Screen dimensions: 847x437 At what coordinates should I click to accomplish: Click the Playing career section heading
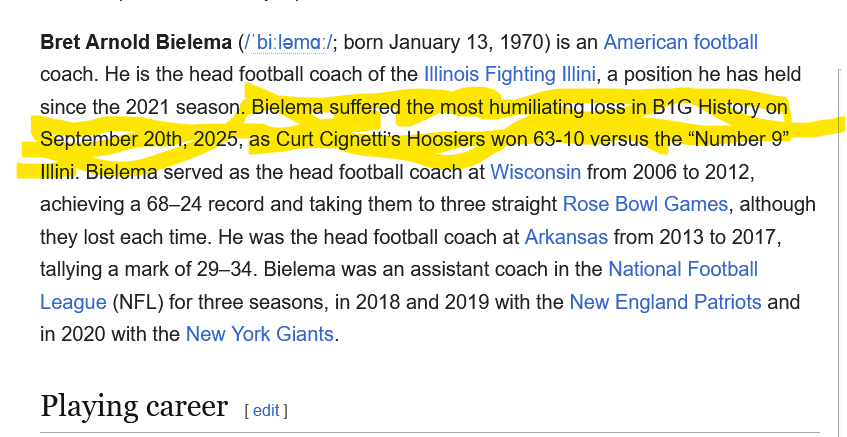pyautogui.click(x=133, y=406)
